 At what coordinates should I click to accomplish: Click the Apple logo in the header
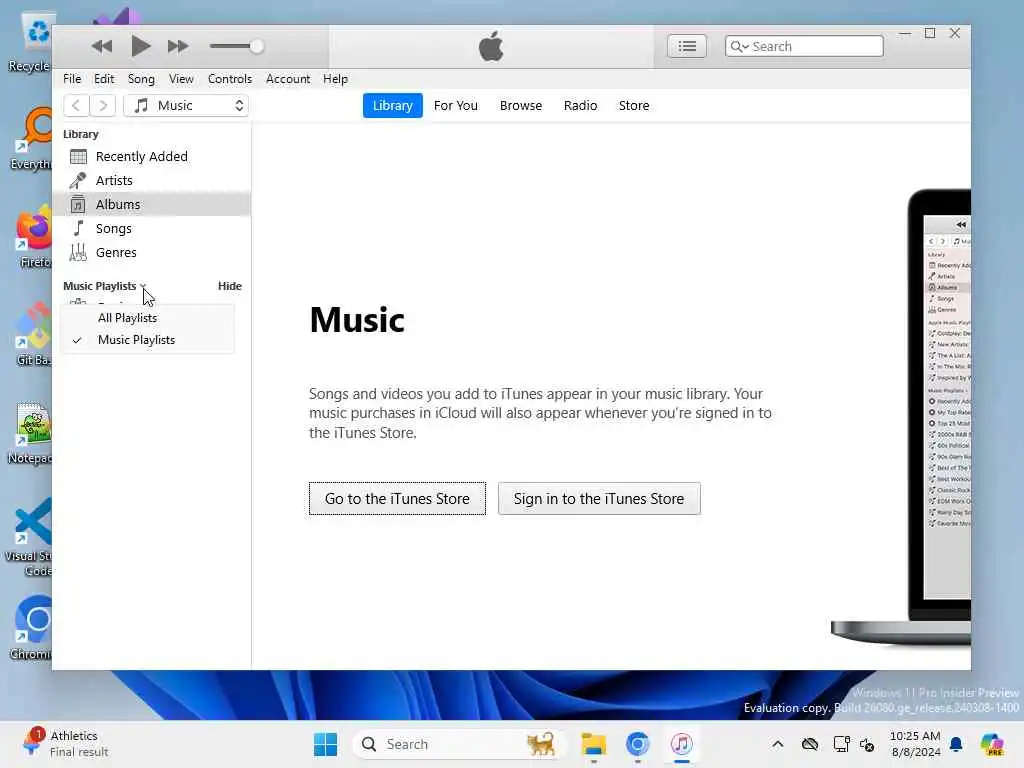pyautogui.click(x=491, y=46)
